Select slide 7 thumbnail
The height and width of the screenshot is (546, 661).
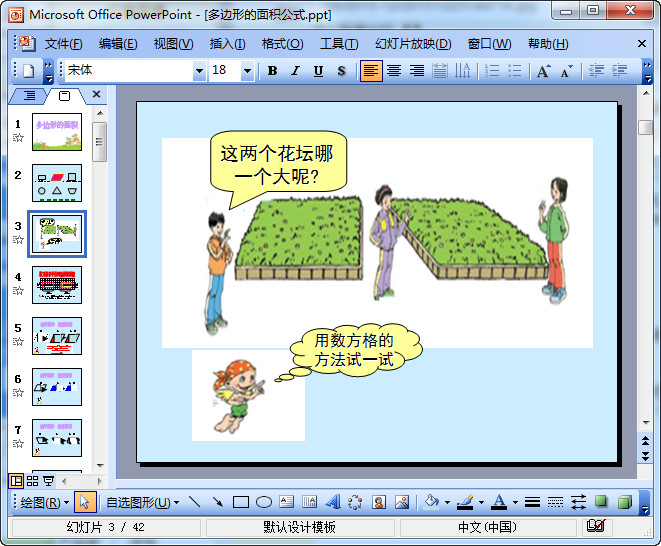coord(57,438)
